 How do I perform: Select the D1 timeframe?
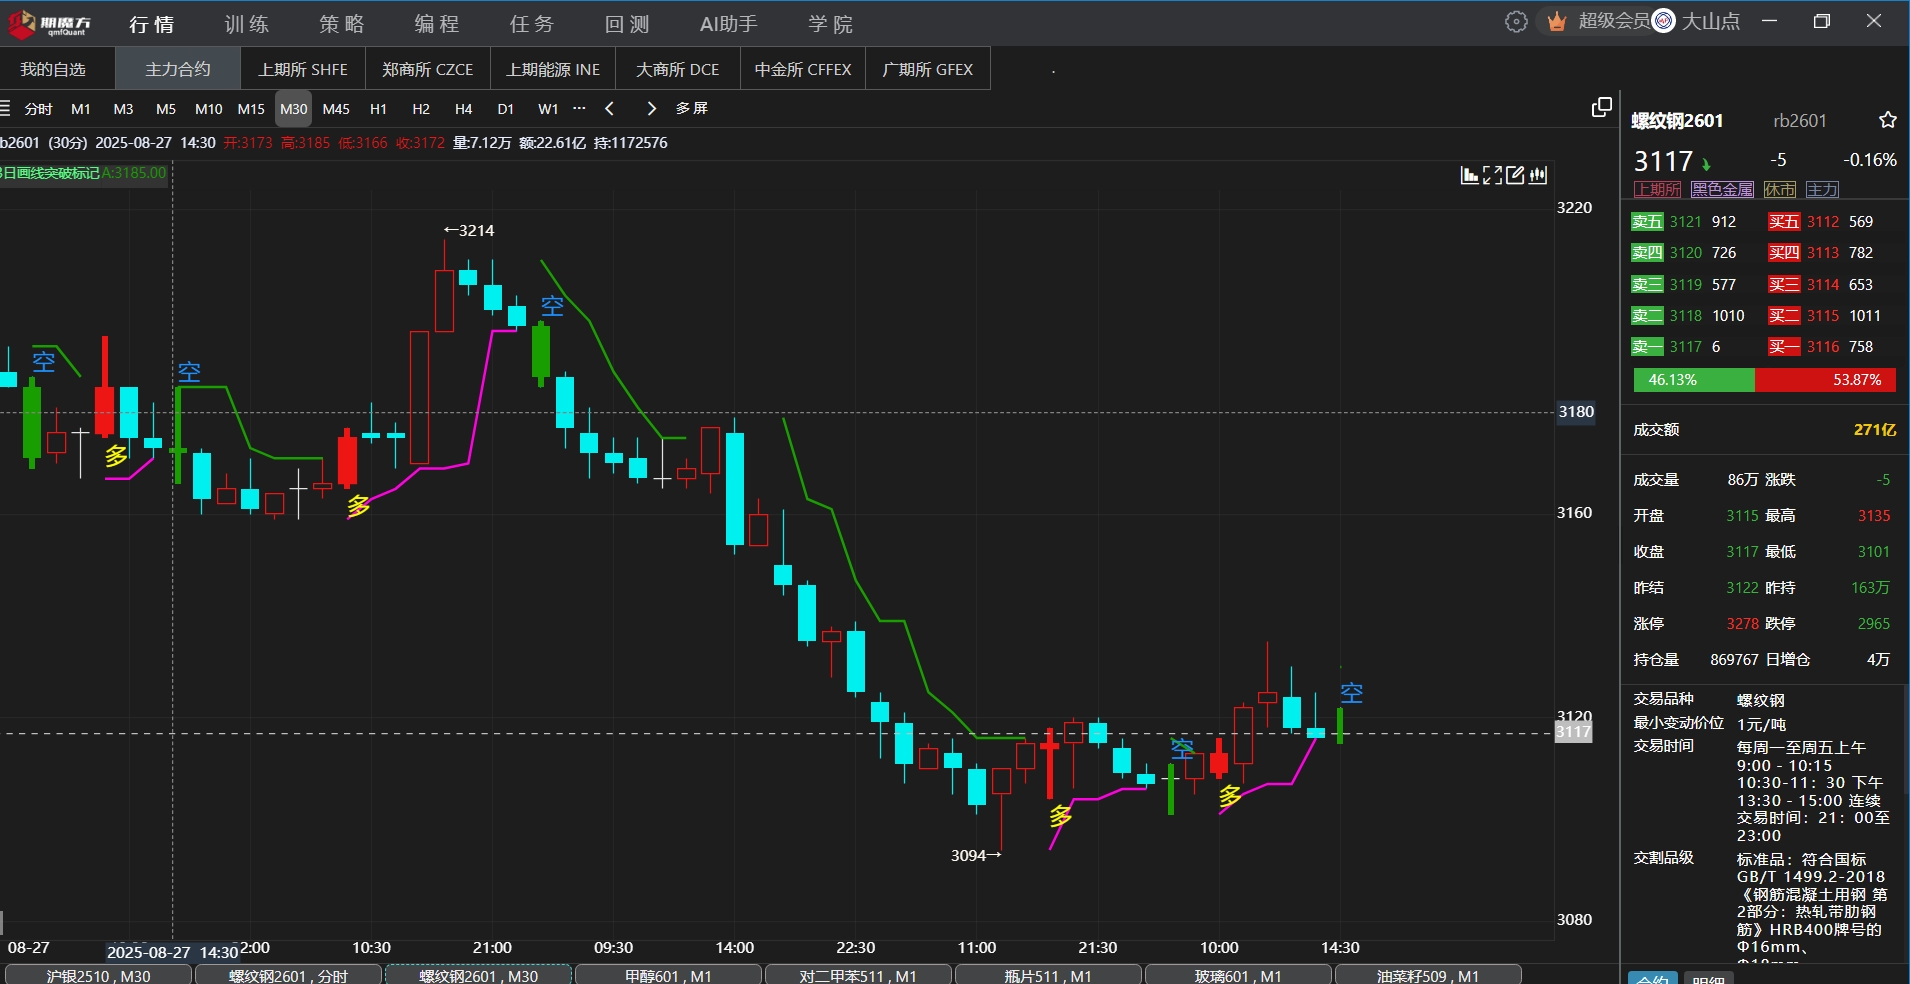click(x=506, y=109)
